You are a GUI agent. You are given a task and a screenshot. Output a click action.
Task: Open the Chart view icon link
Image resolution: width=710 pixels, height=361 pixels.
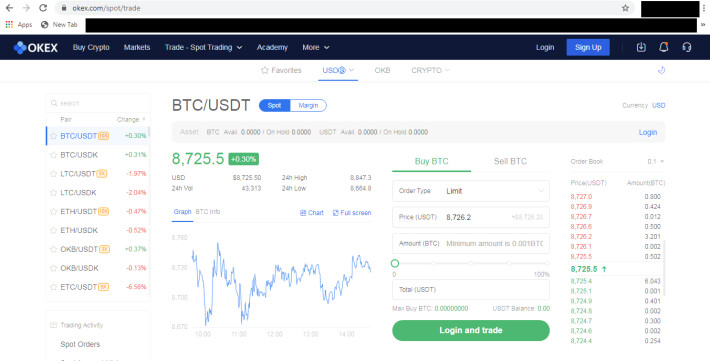[x=312, y=213]
